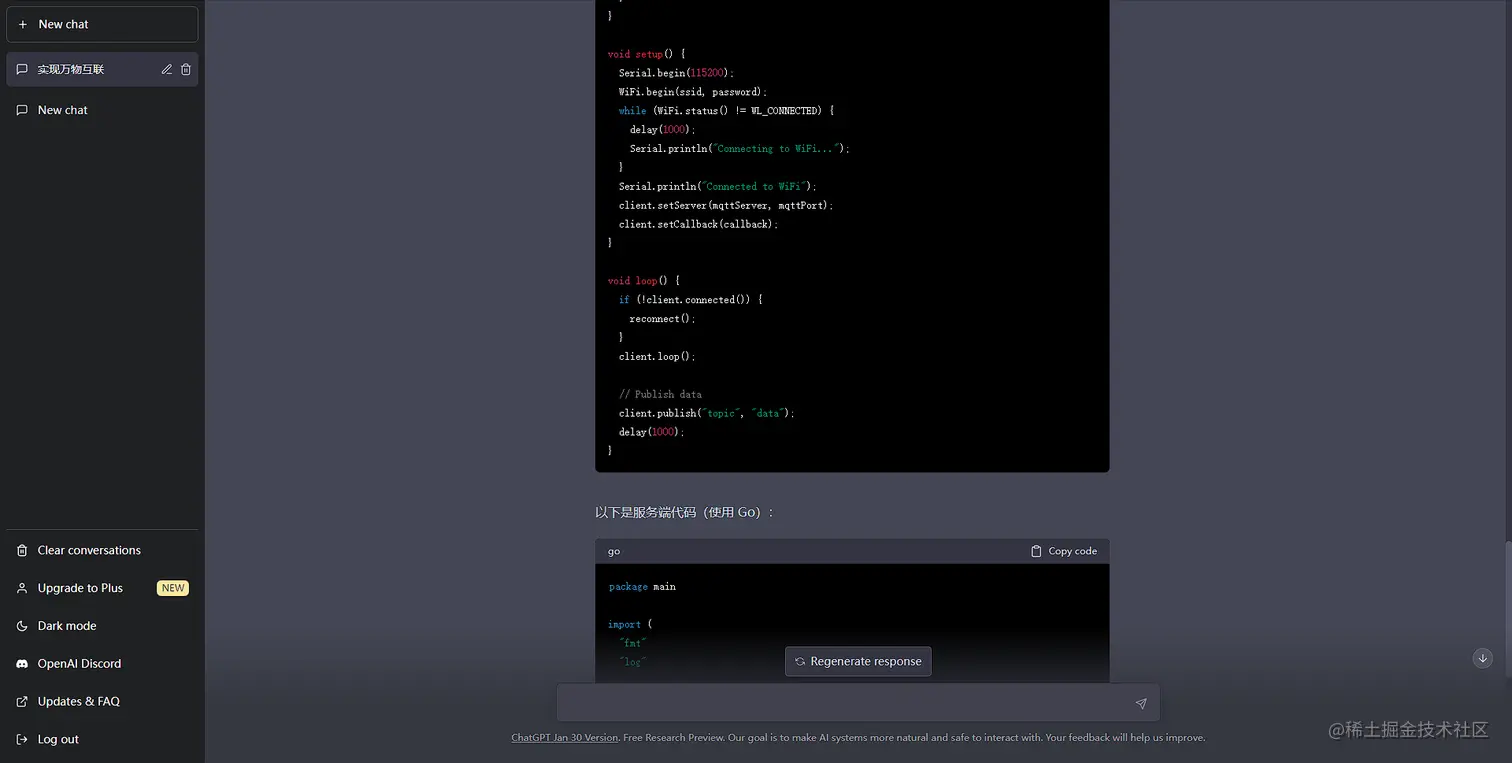Click code line Serial.begin(115200);
The image size is (1512, 763).
(x=677, y=73)
